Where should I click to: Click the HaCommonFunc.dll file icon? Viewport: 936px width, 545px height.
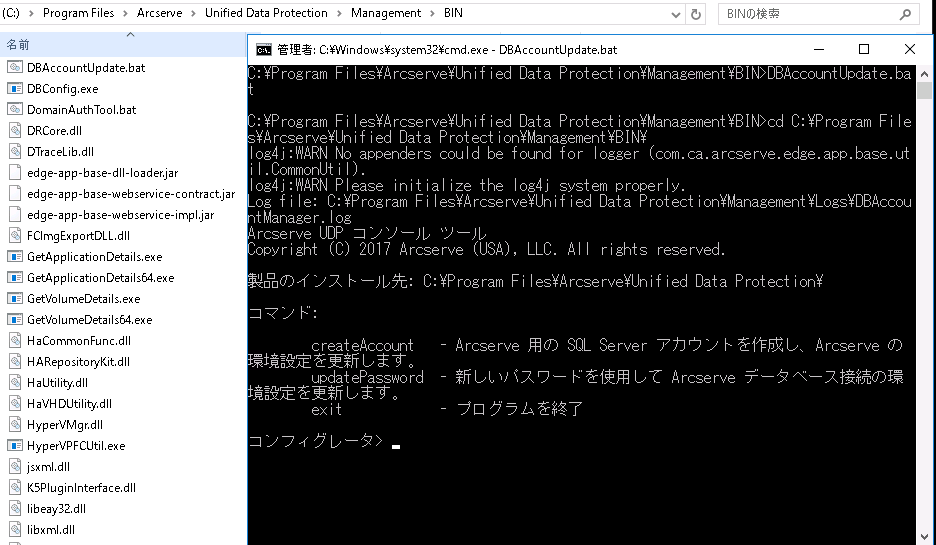click(x=15, y=340)
